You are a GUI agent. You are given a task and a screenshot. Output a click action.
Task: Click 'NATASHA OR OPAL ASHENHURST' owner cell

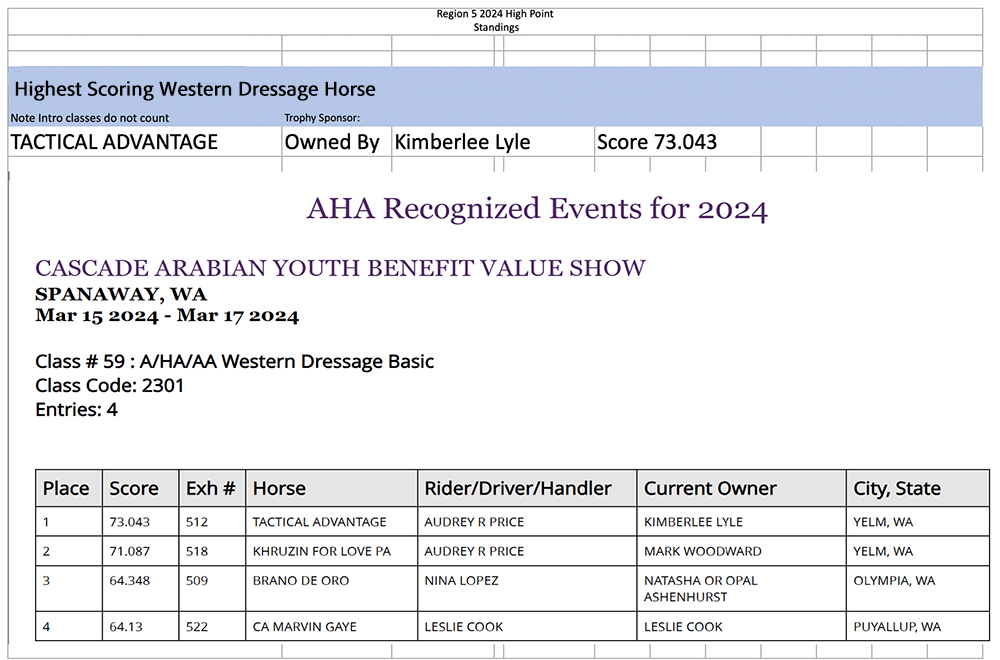742,589
